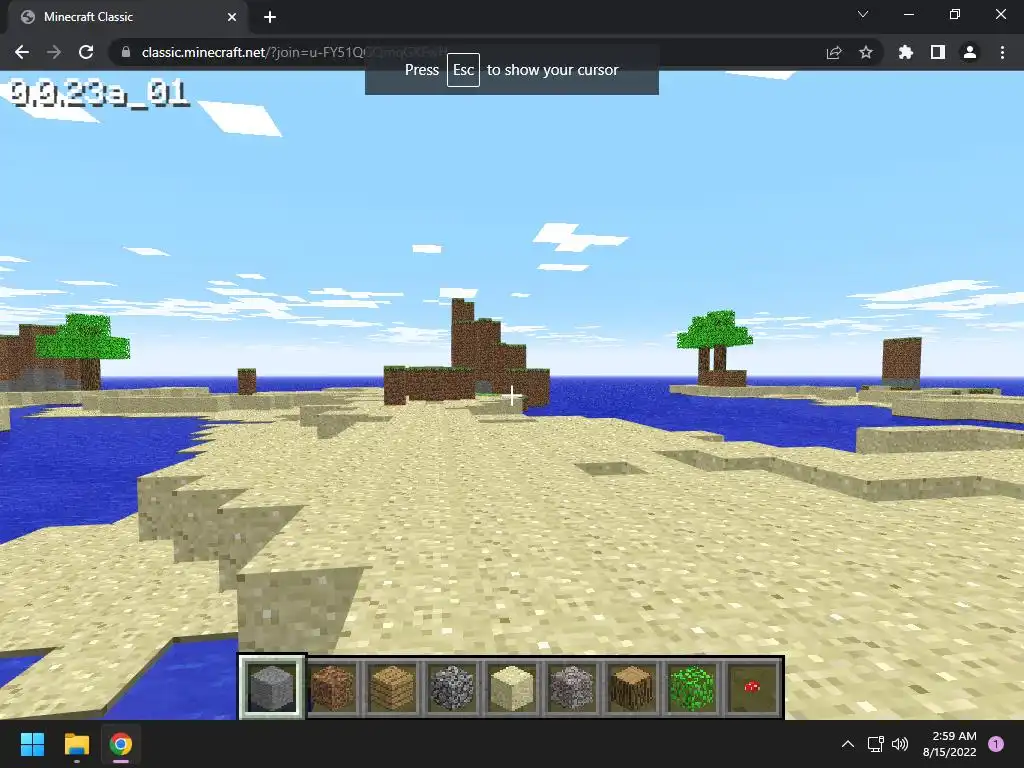Click the version text 0.0.23a_01
Image resolution: width=1024 pixels, height=768 pixels.
[x=99, y=94]
